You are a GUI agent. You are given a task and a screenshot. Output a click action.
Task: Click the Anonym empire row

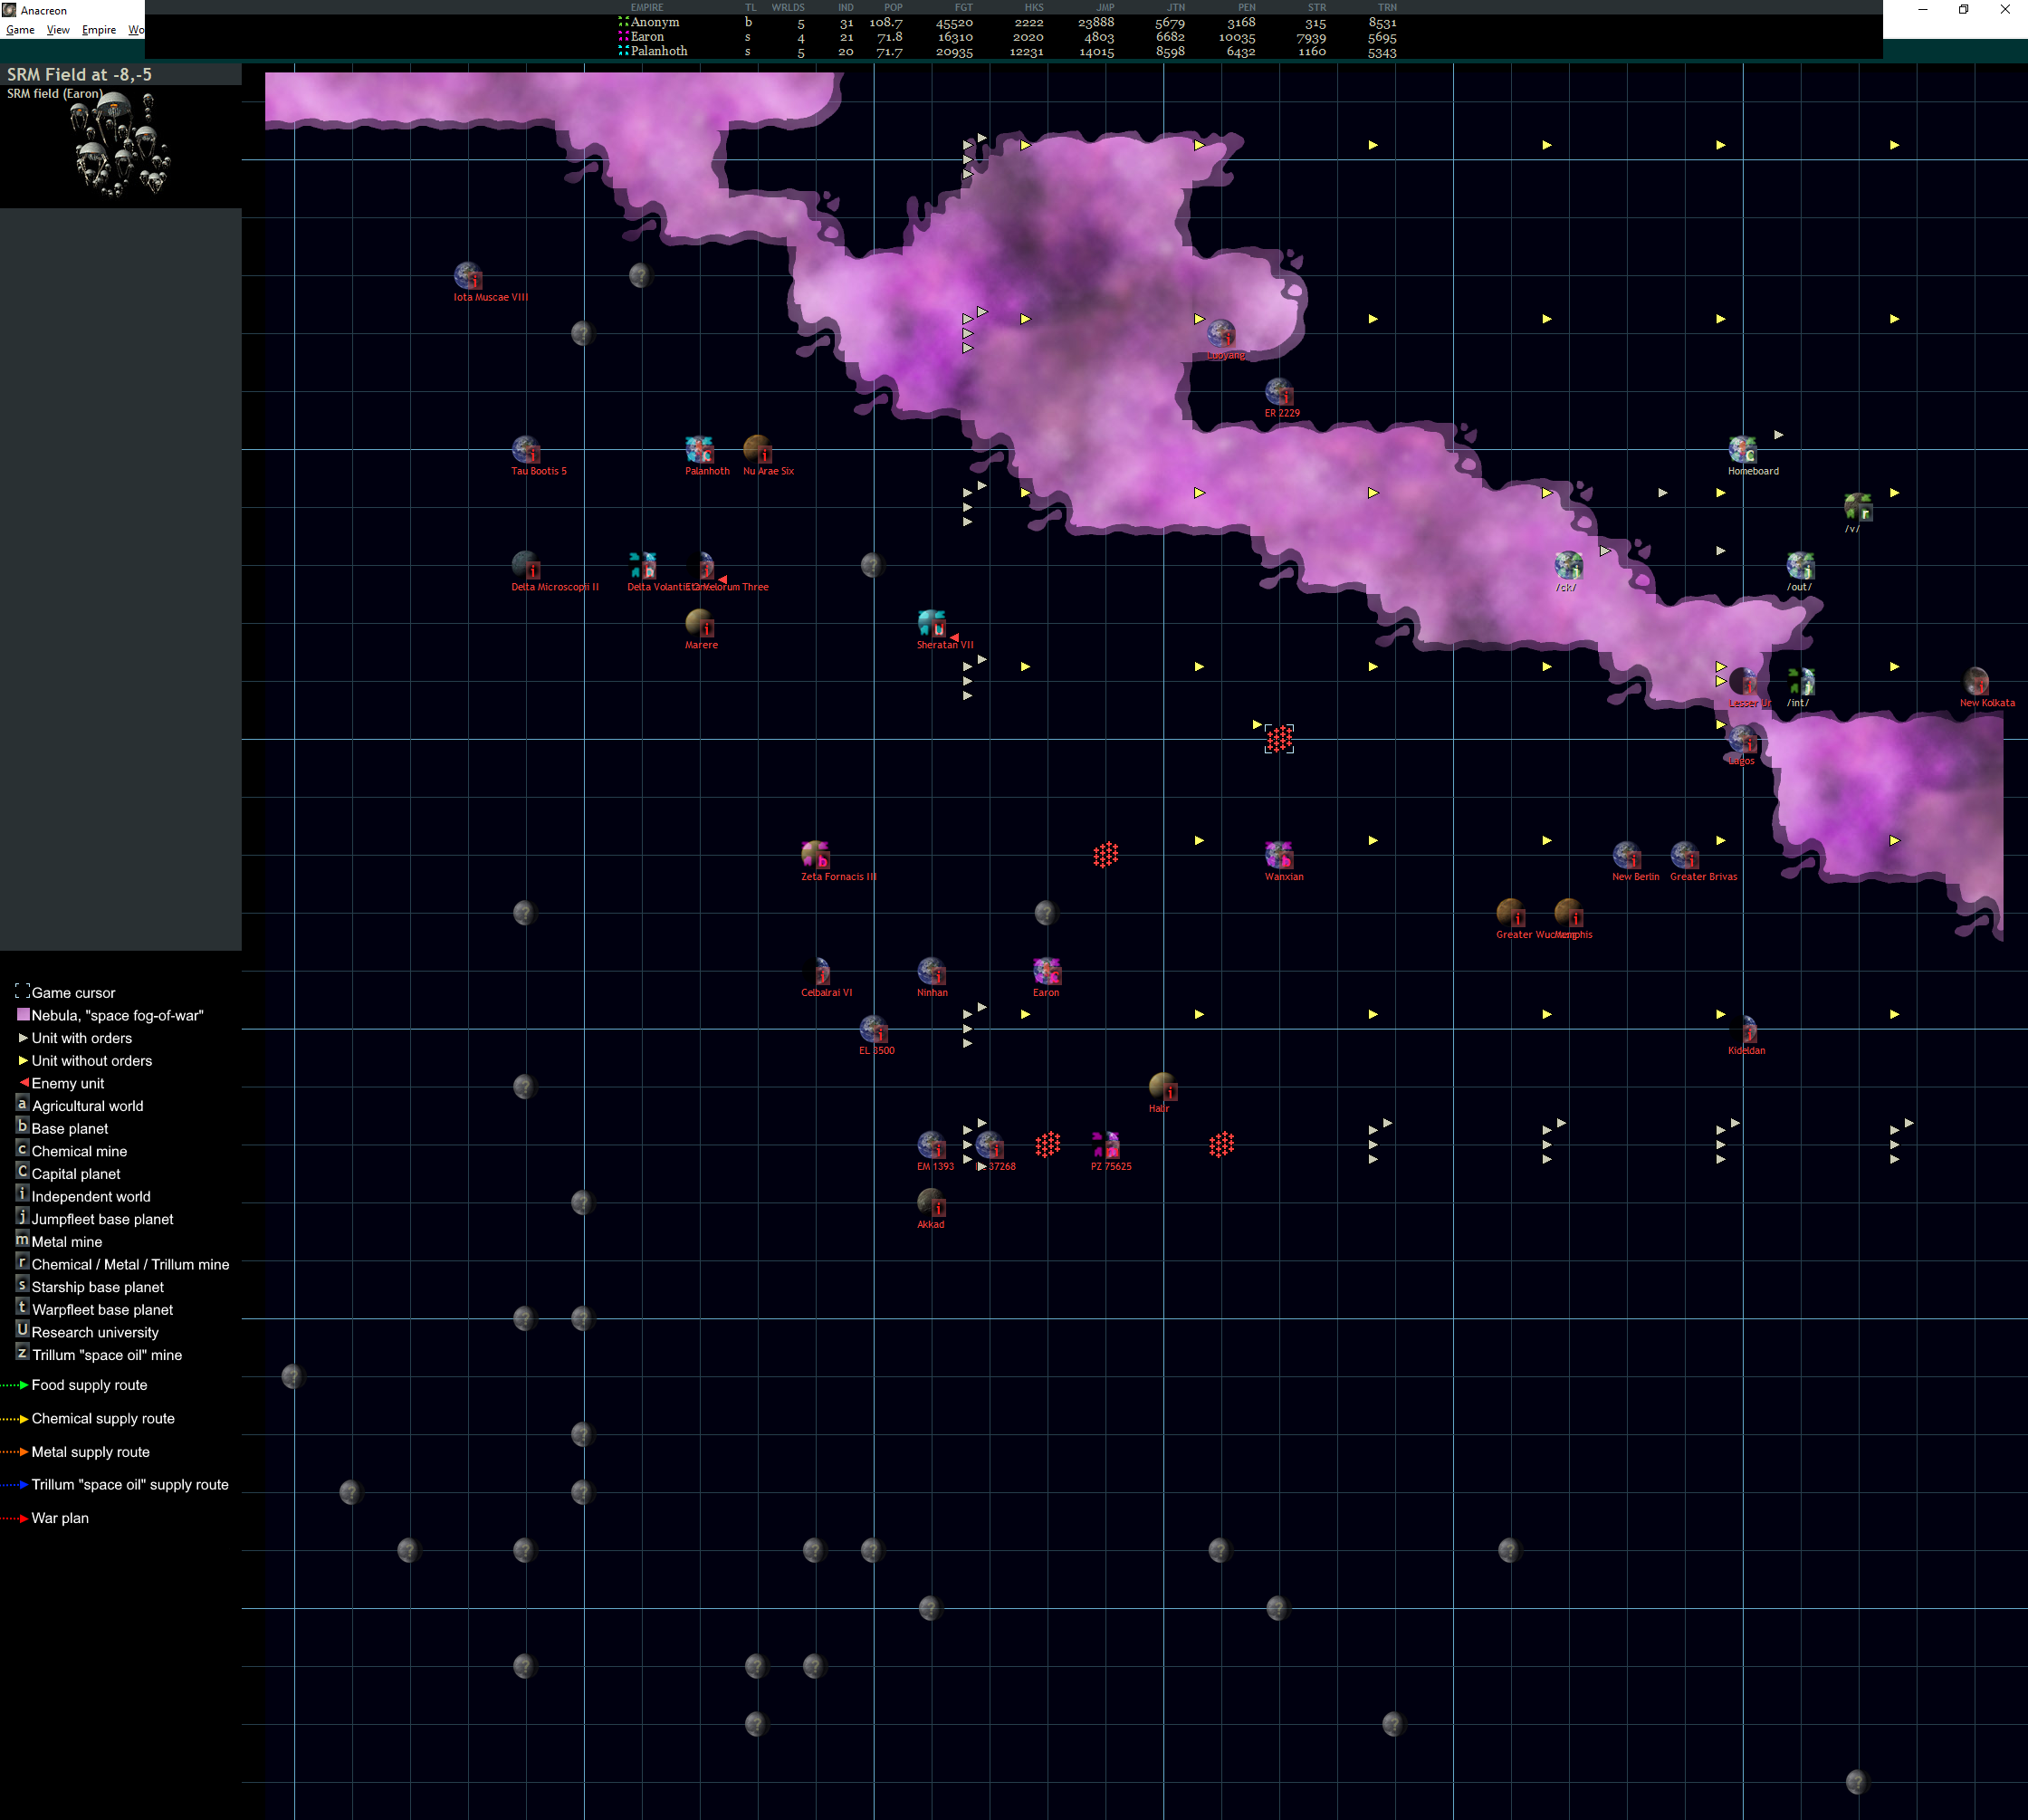1007,22
